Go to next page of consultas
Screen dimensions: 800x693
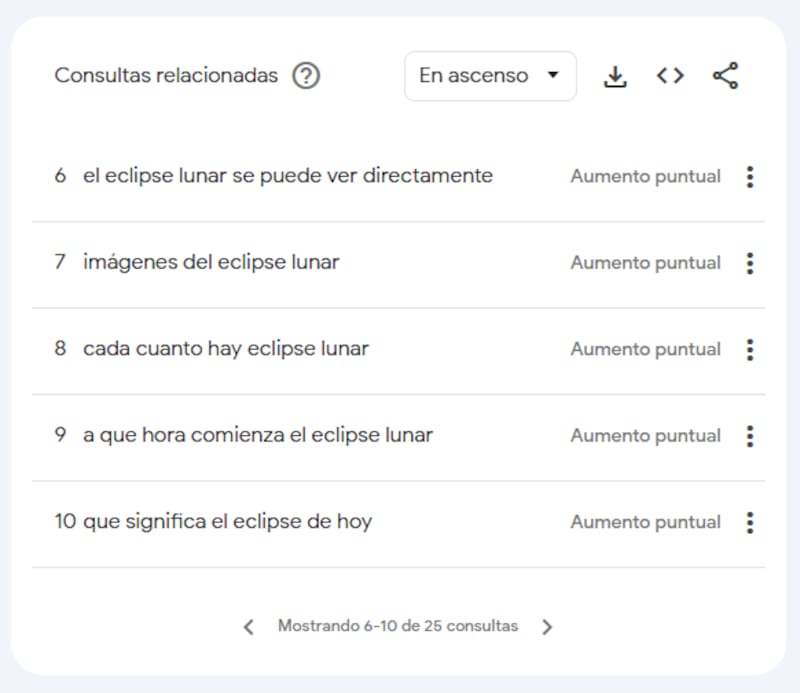[547, 627]
